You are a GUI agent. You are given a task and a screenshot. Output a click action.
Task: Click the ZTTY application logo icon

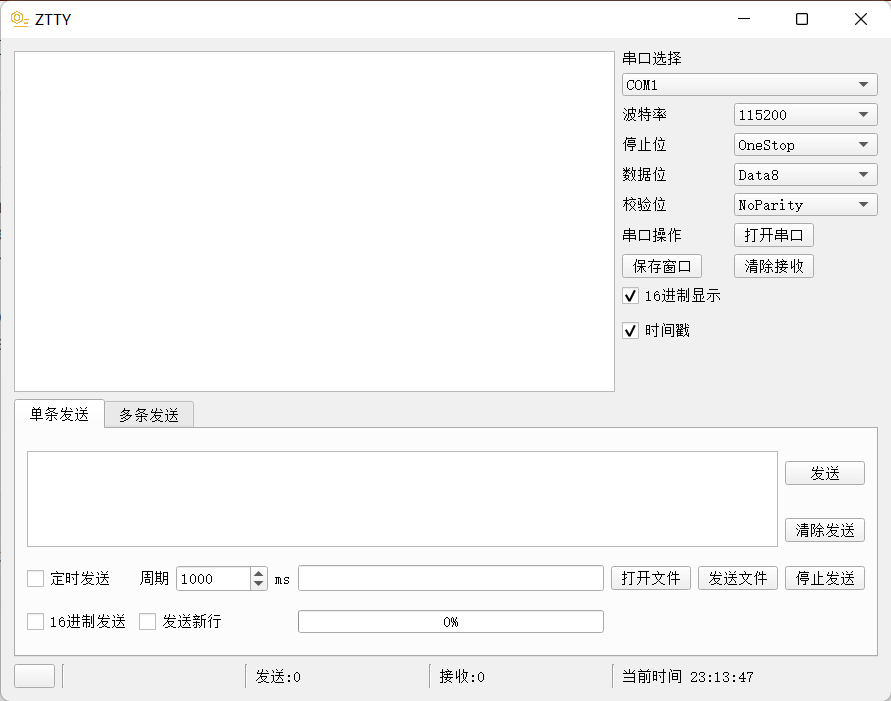(x=18, y=18)
